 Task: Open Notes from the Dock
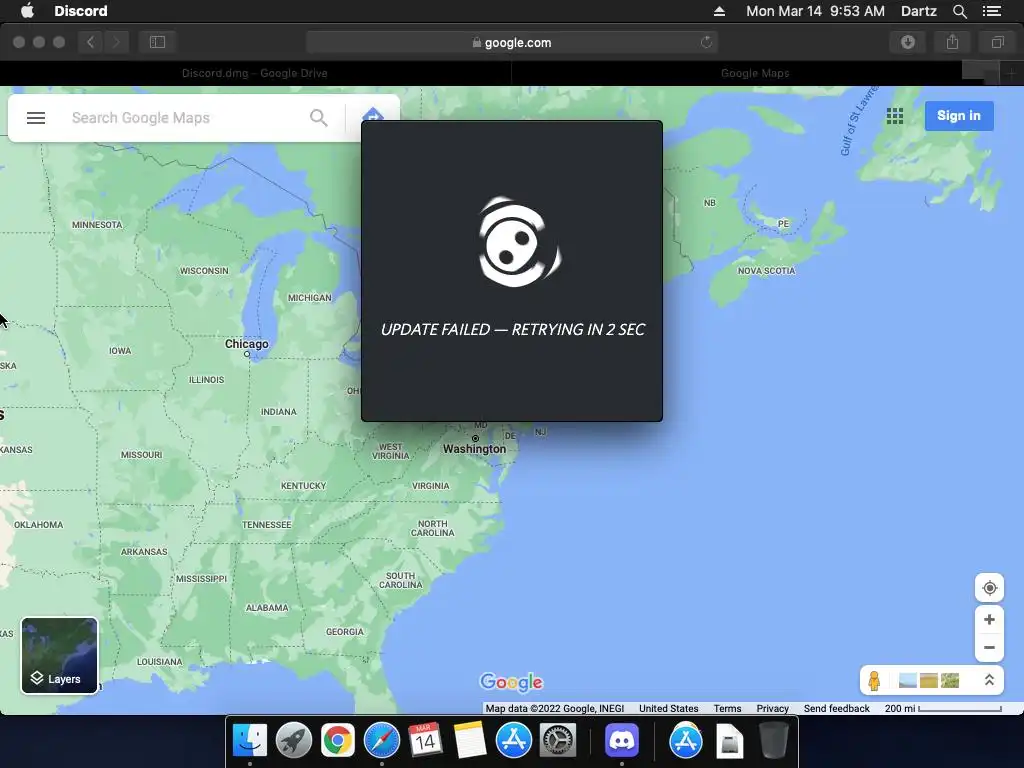click(470, 740)
